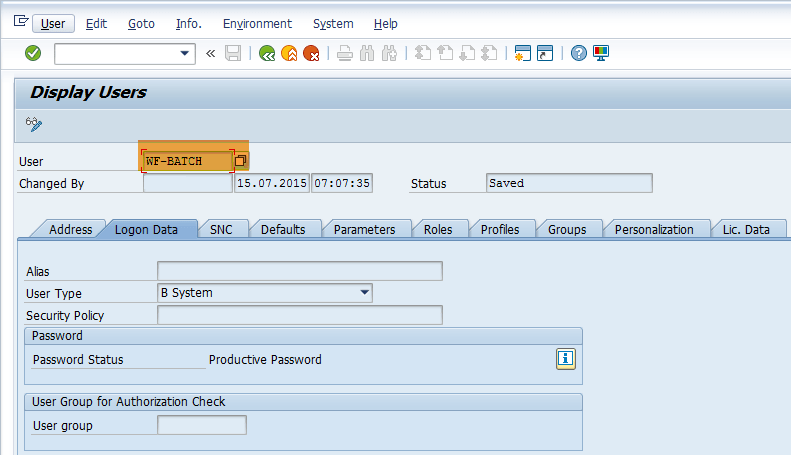Click the First Page icon
Screen dimensions: 791x455
[423, 53]
